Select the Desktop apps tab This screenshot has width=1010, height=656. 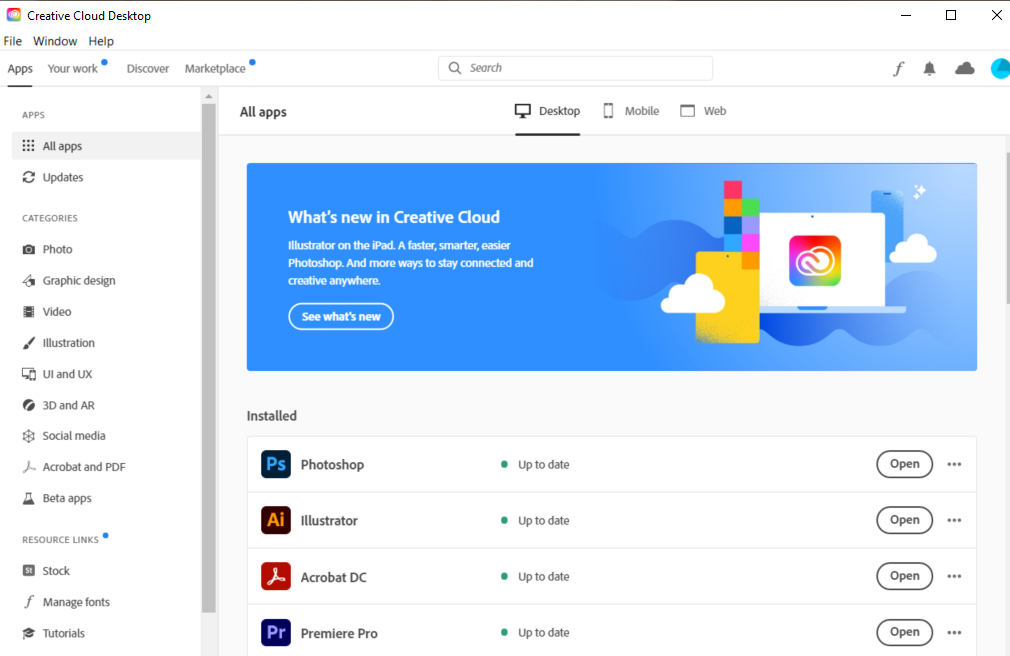[x=548, y=111]
